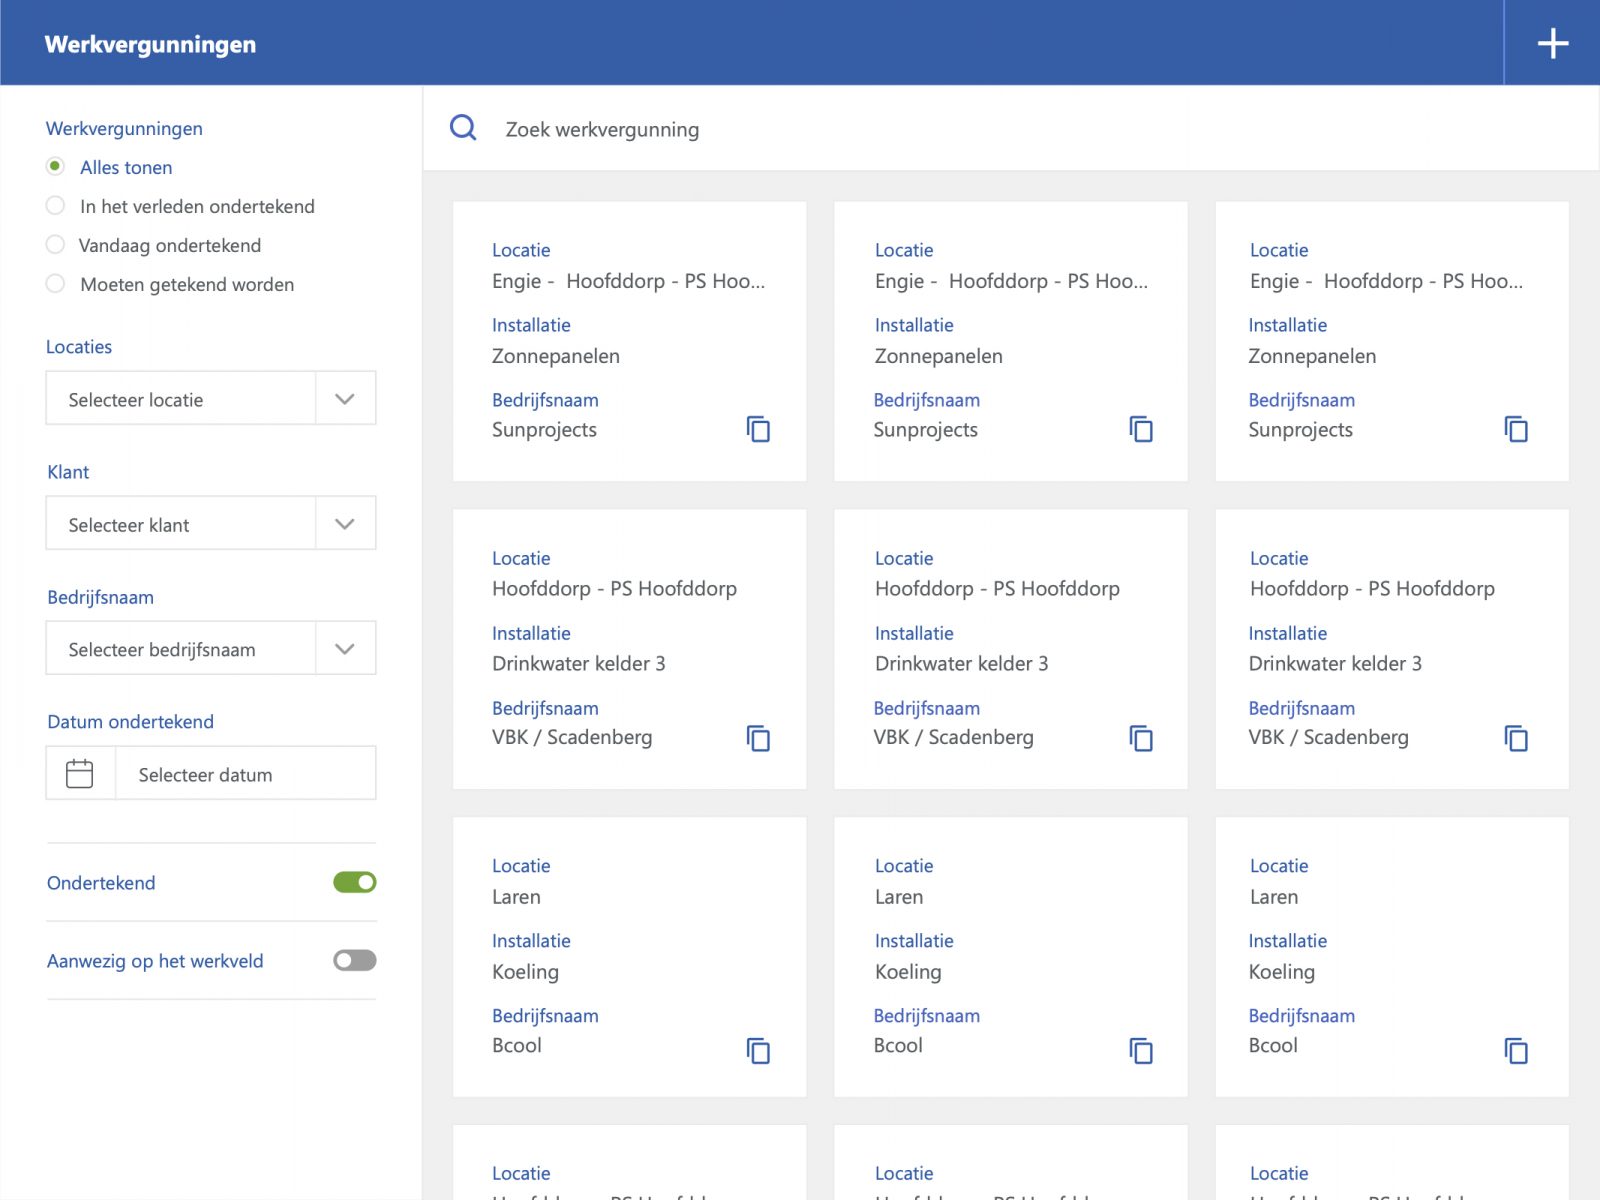This screenshot has height=1200, width=1600.
Task: Click the Klant filter label
Action: coord(68,472)
